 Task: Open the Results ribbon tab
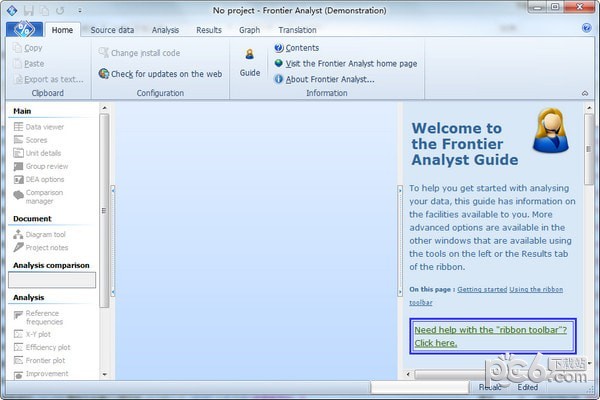tap(209, 30)
